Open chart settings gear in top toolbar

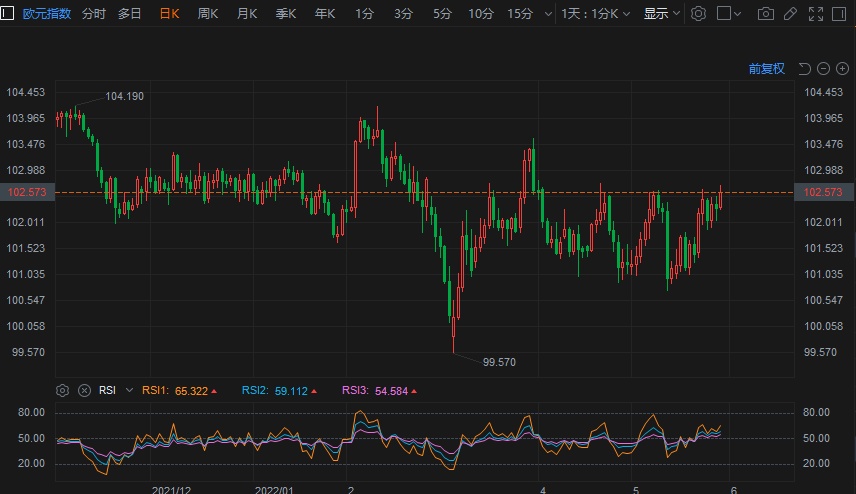point(699,14)
